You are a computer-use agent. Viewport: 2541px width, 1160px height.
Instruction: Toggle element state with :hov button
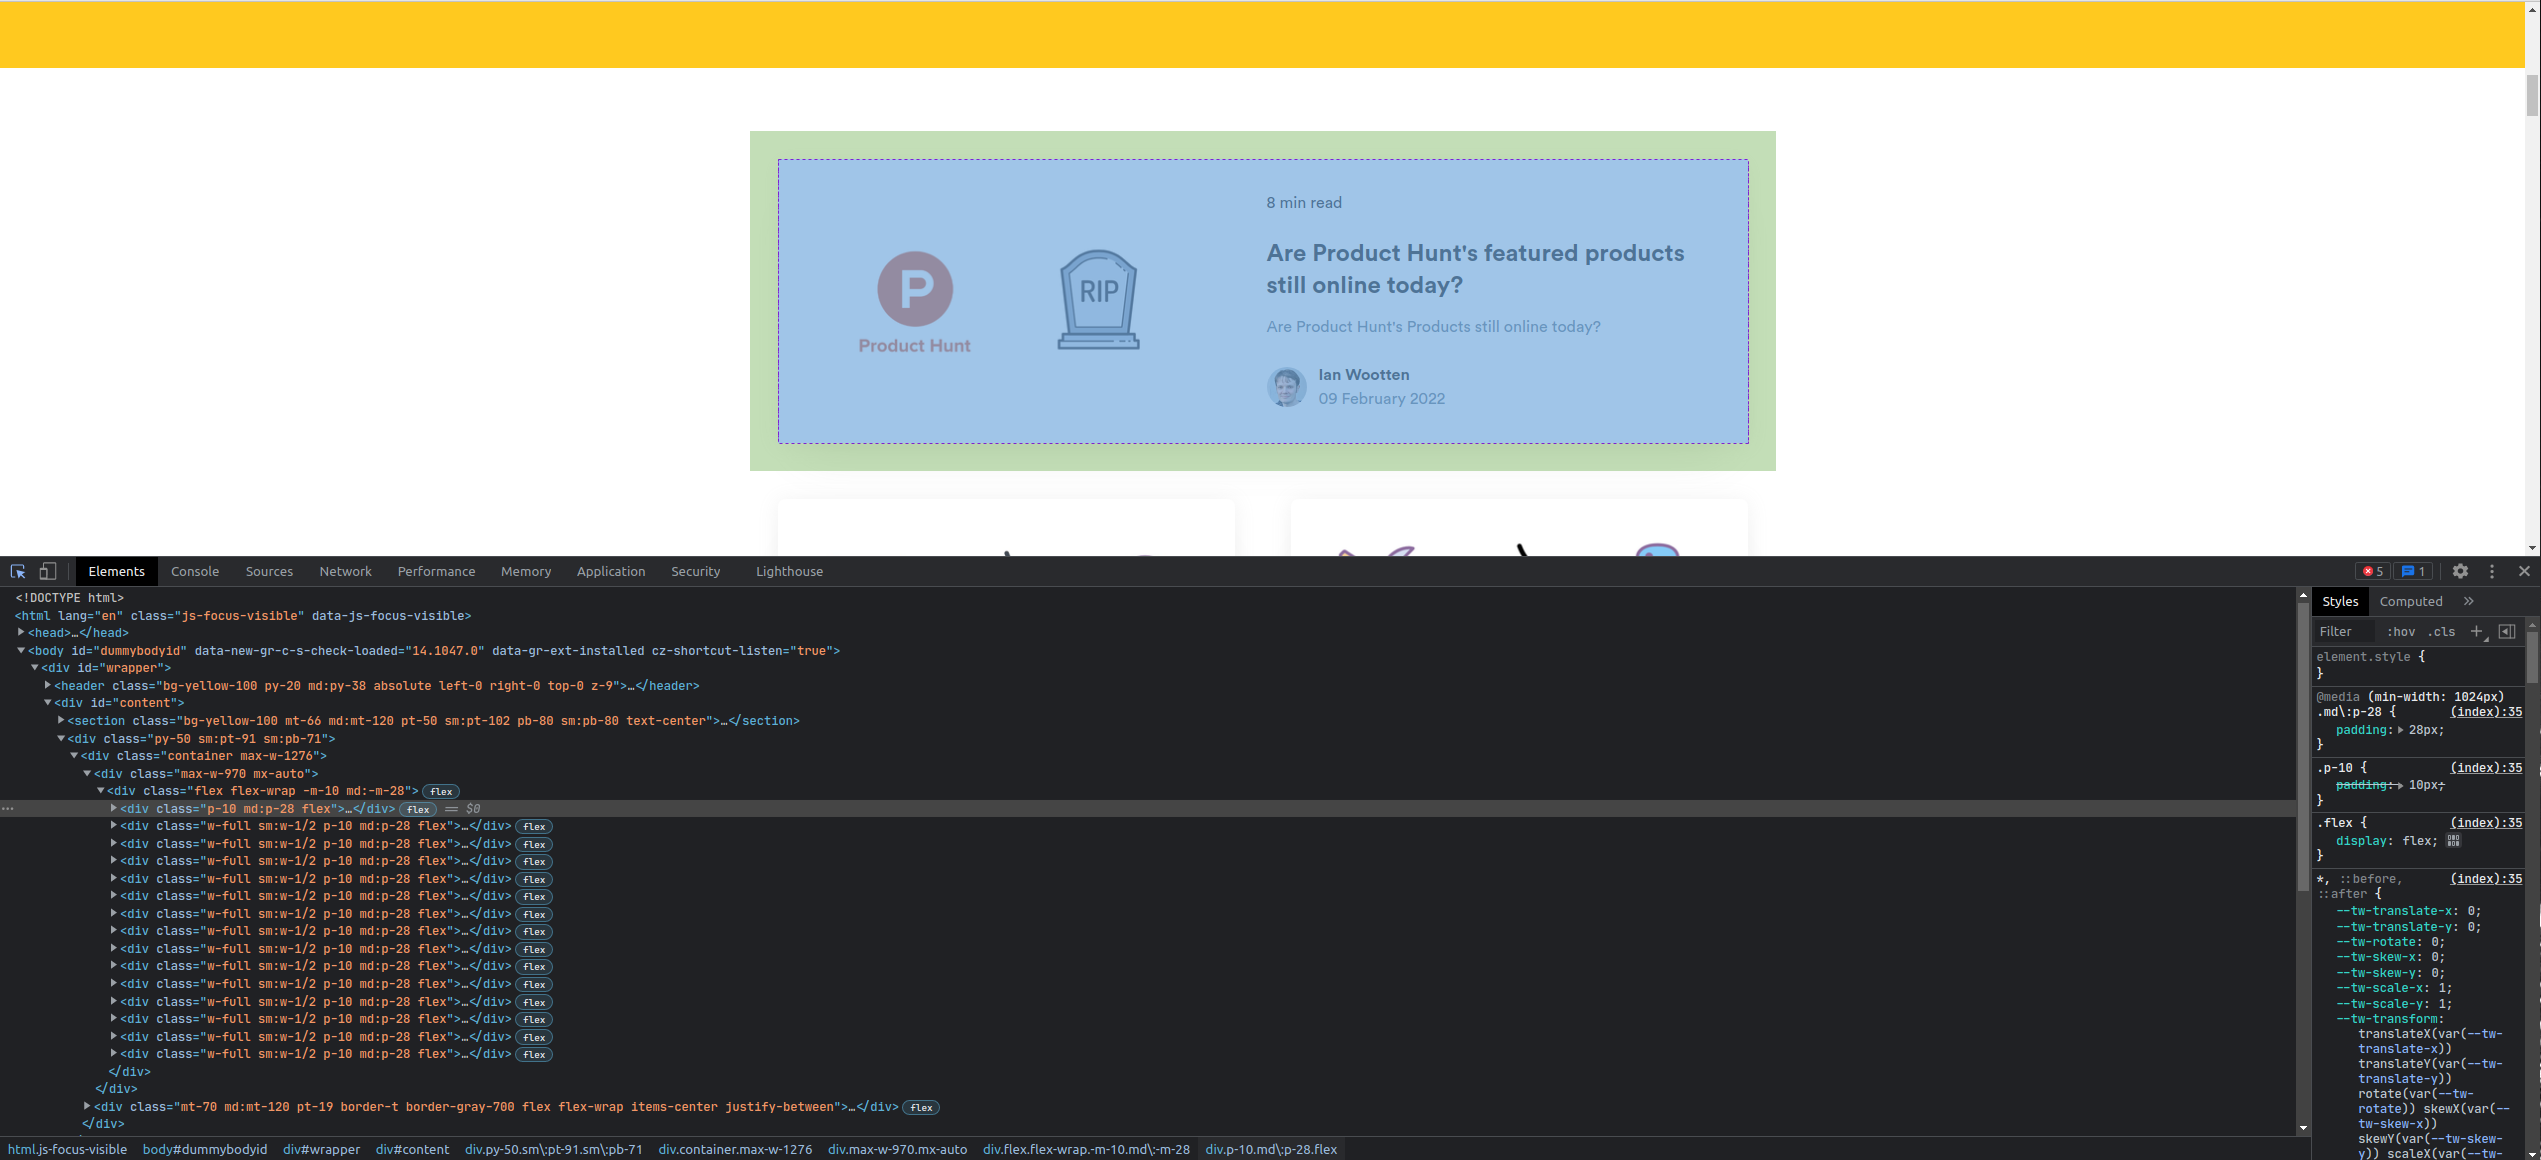(2402, 631)
